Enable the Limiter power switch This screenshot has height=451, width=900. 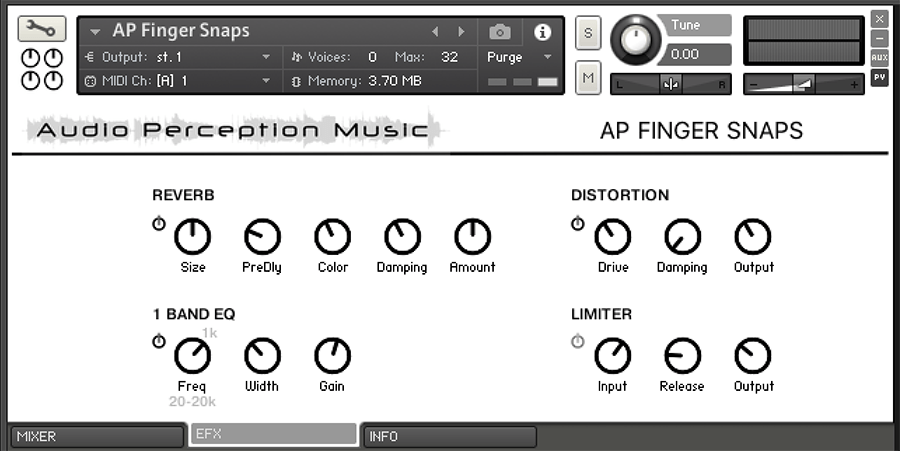coord(577,341)
